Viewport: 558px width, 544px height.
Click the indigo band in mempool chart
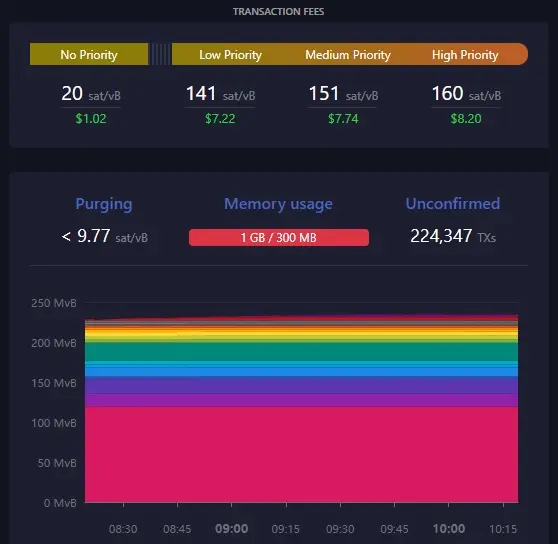[x=301, y=385]
